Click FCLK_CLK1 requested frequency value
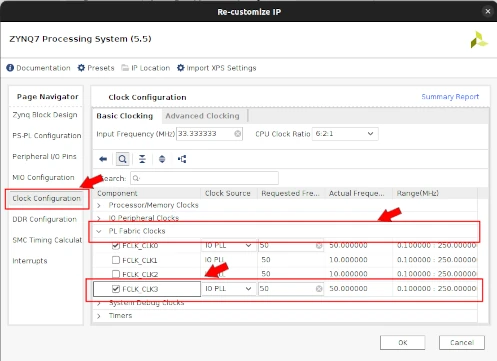This screenshot has height=361, width=497. (266, 260)
